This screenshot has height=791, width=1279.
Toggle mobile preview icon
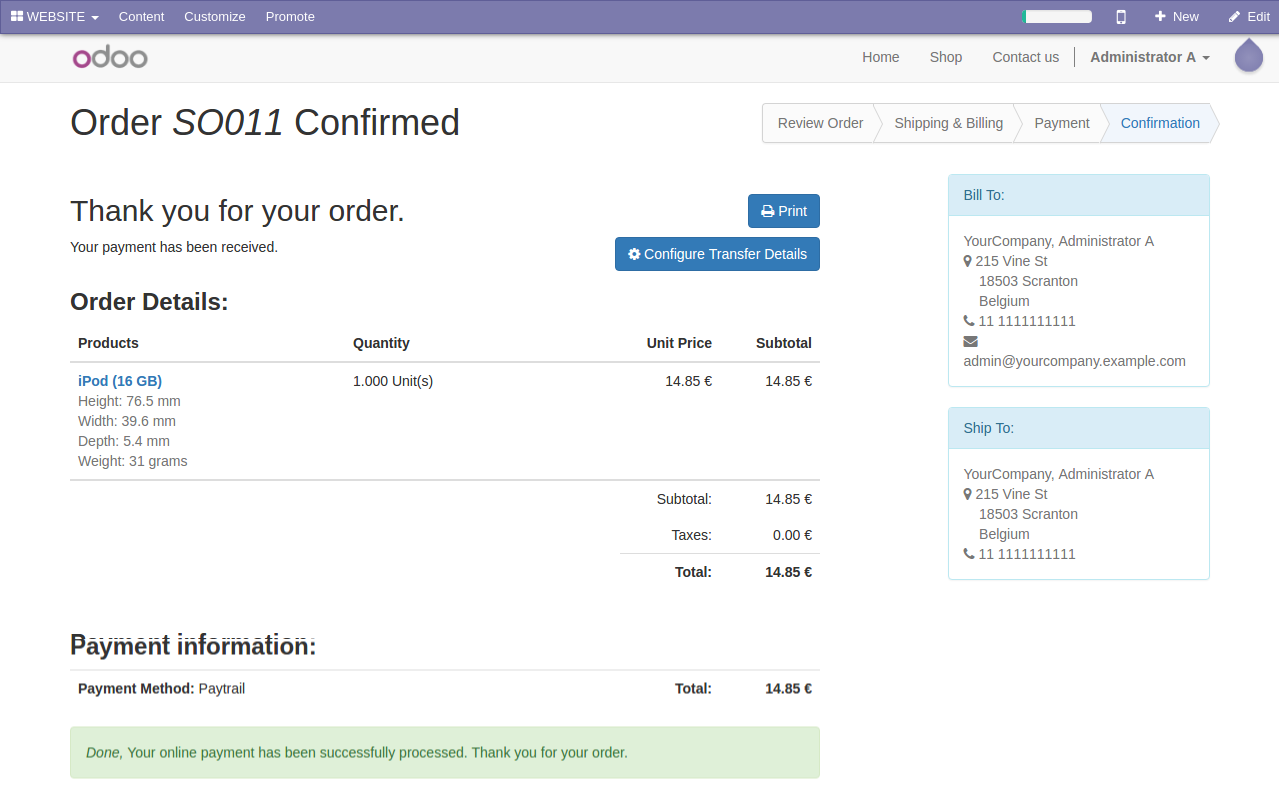click(x=1121, y=16)
